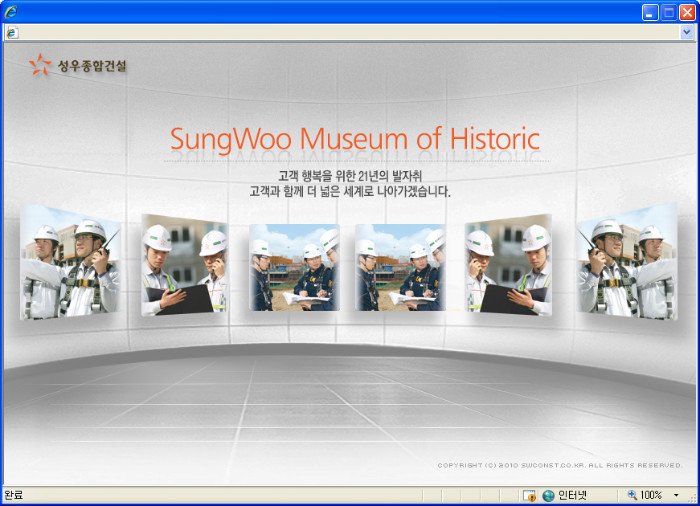Open the far-left walkie-talkie workers photo
Screen dimensions: 700x506
pyautogui.click(x=70, y=262)
